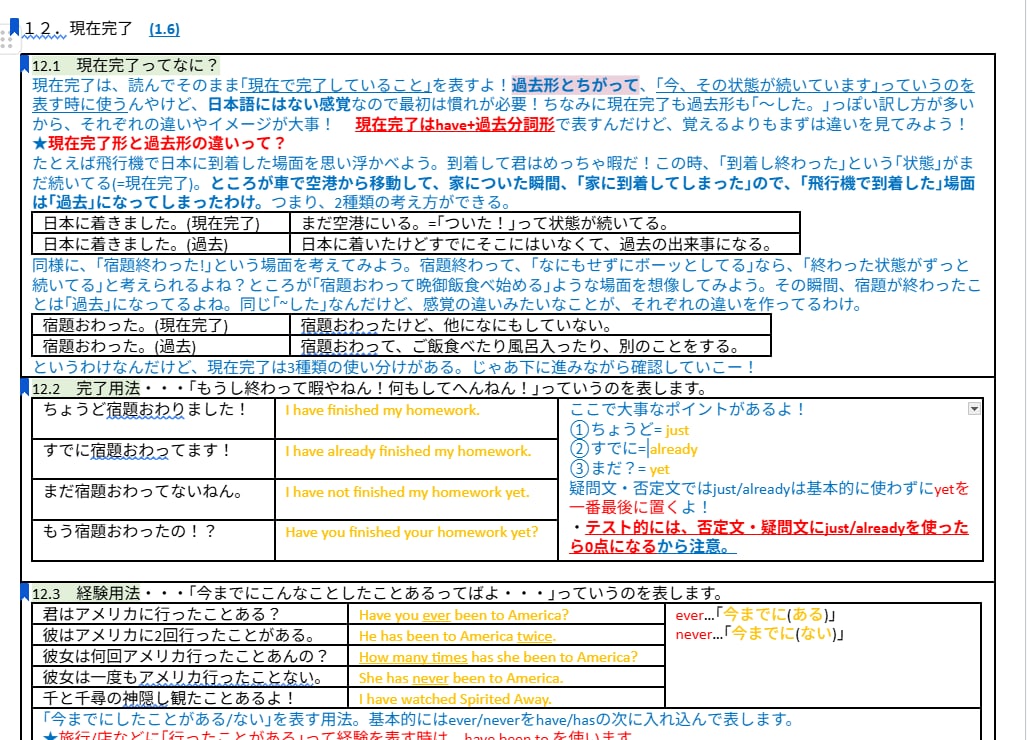Click sentence Have you finished your homework yet?

[x=411, y=532]
